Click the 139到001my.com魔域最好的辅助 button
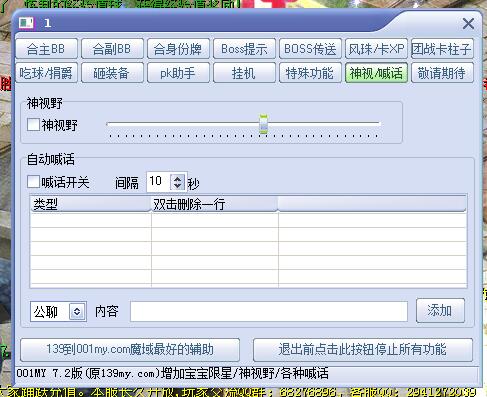487x397 pixels. [130, 350]
